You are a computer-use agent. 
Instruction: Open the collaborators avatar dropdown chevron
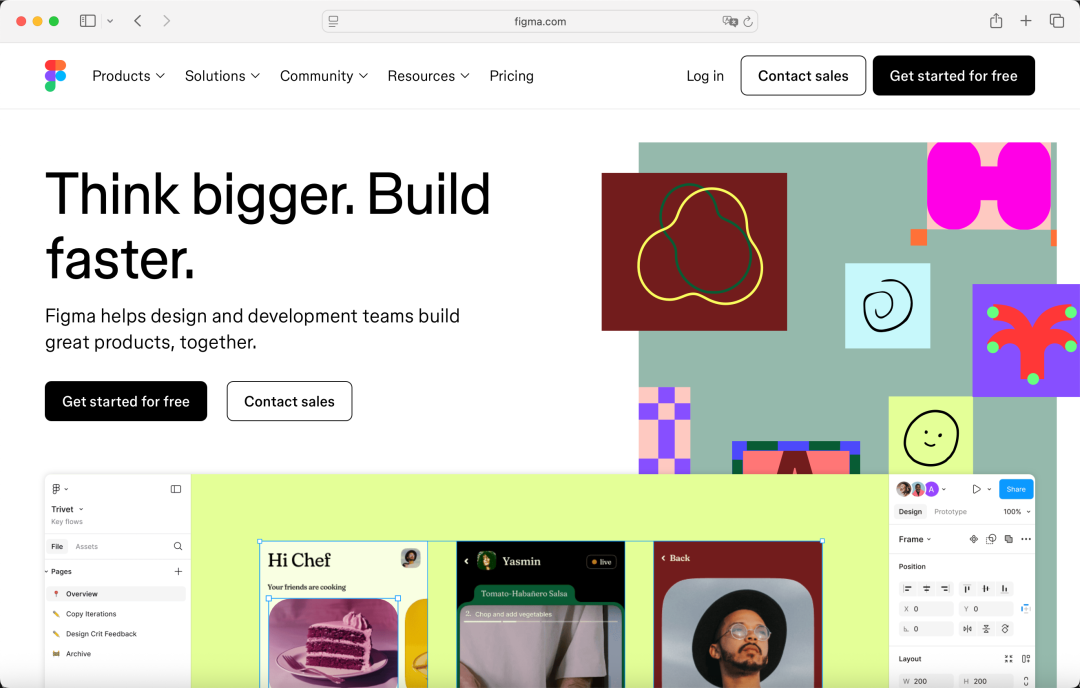pyautogui.click(x=944, y=489)
